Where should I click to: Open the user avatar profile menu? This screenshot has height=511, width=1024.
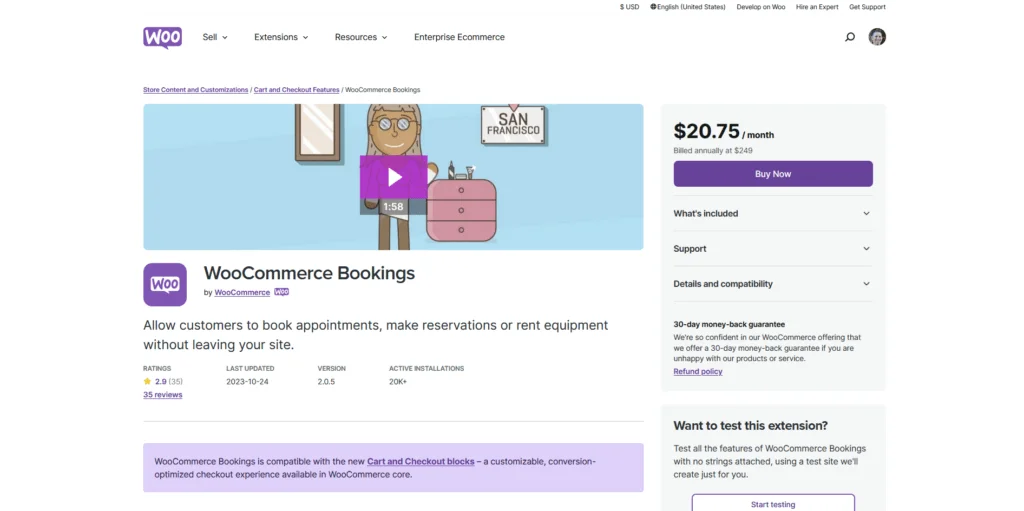pyautogui.click(x=877, y=37)
